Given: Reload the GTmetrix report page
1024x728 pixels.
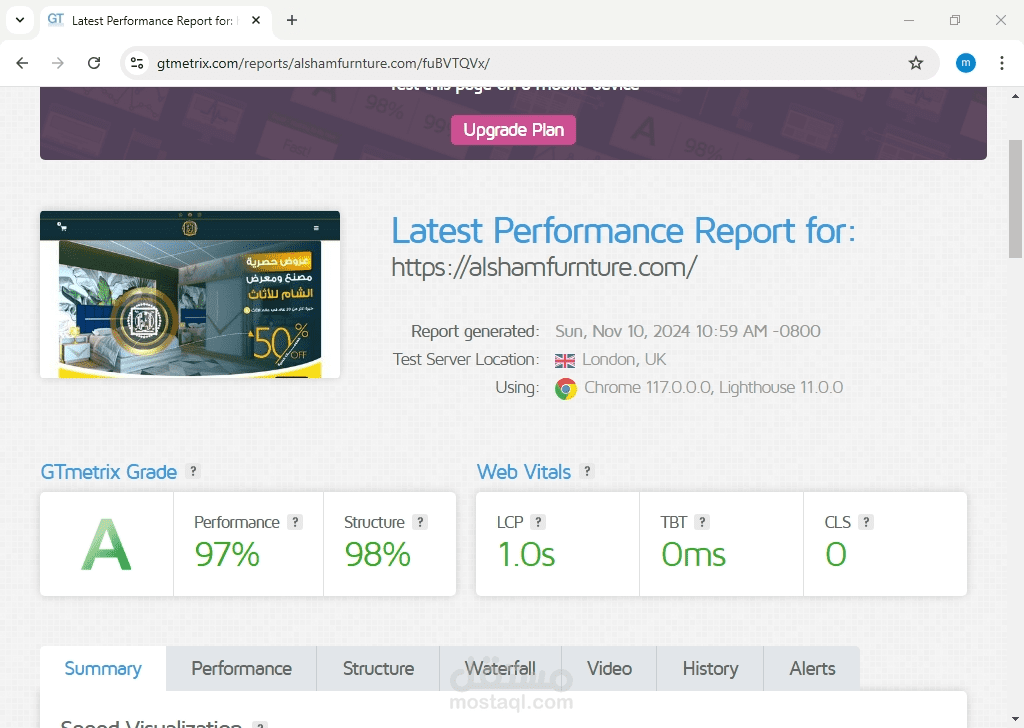Looking at the screenshot, I should tap(94, 63).
